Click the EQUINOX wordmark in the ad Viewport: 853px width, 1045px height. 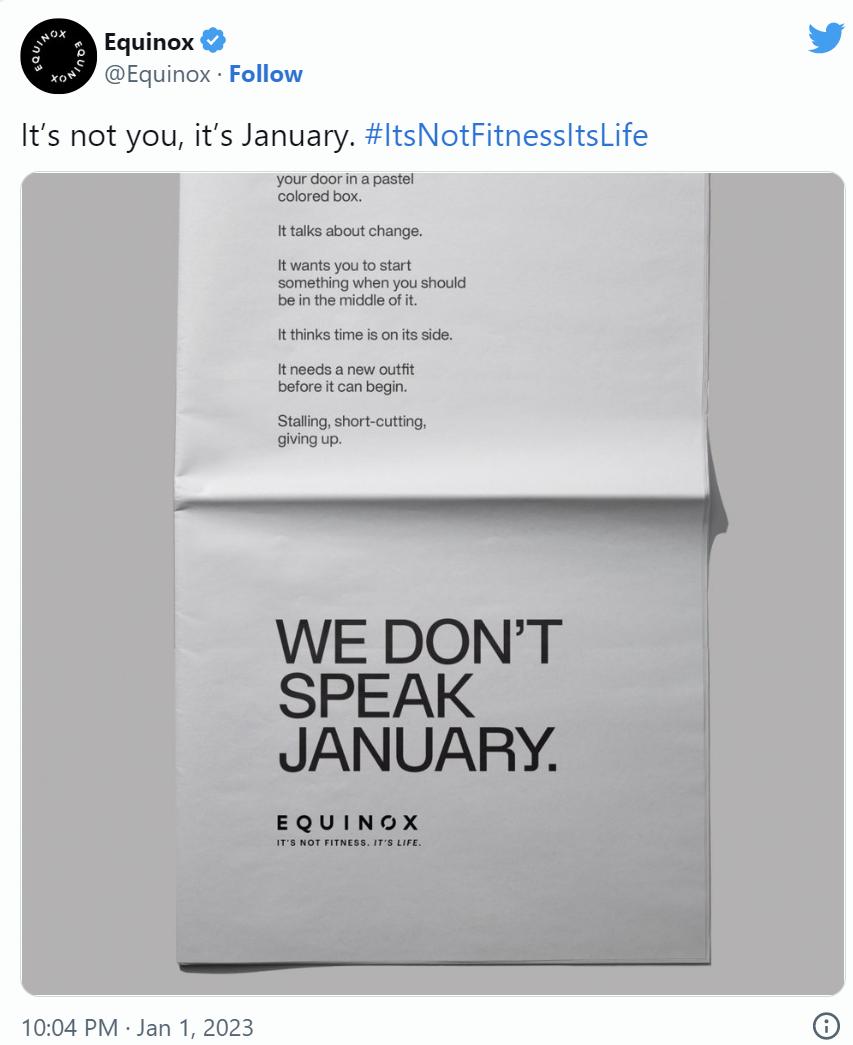tap(347, 822)
